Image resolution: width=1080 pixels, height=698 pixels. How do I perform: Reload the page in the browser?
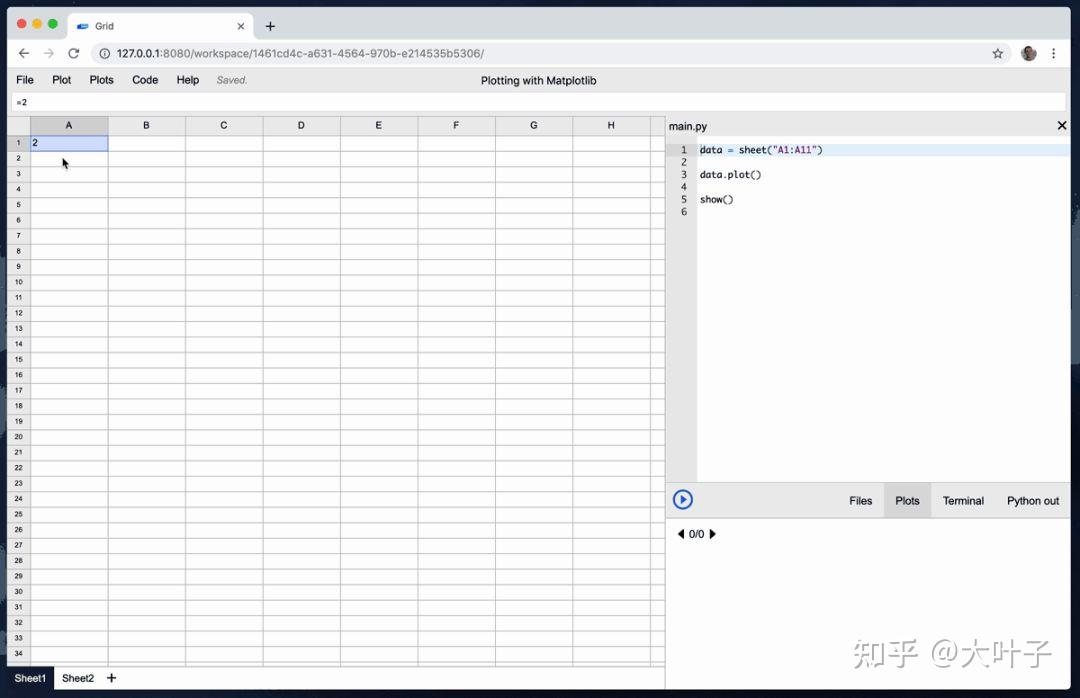click(x=74, y=53)
